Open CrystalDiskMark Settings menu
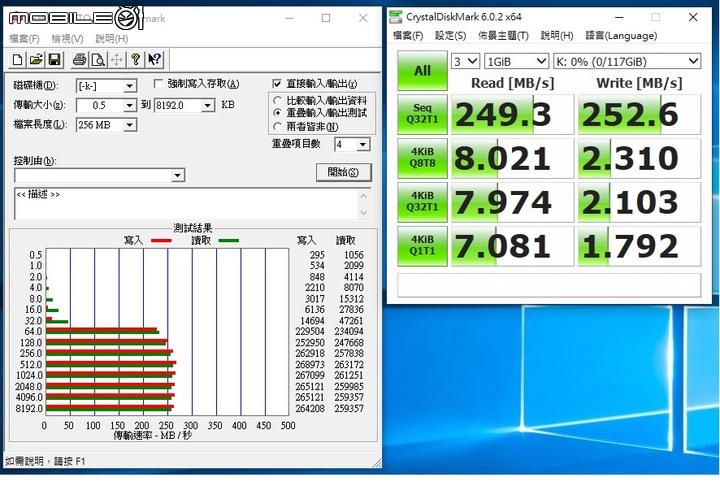Viewport: 720px width, 486px height. pyautogui.click(x=450, y=36)
